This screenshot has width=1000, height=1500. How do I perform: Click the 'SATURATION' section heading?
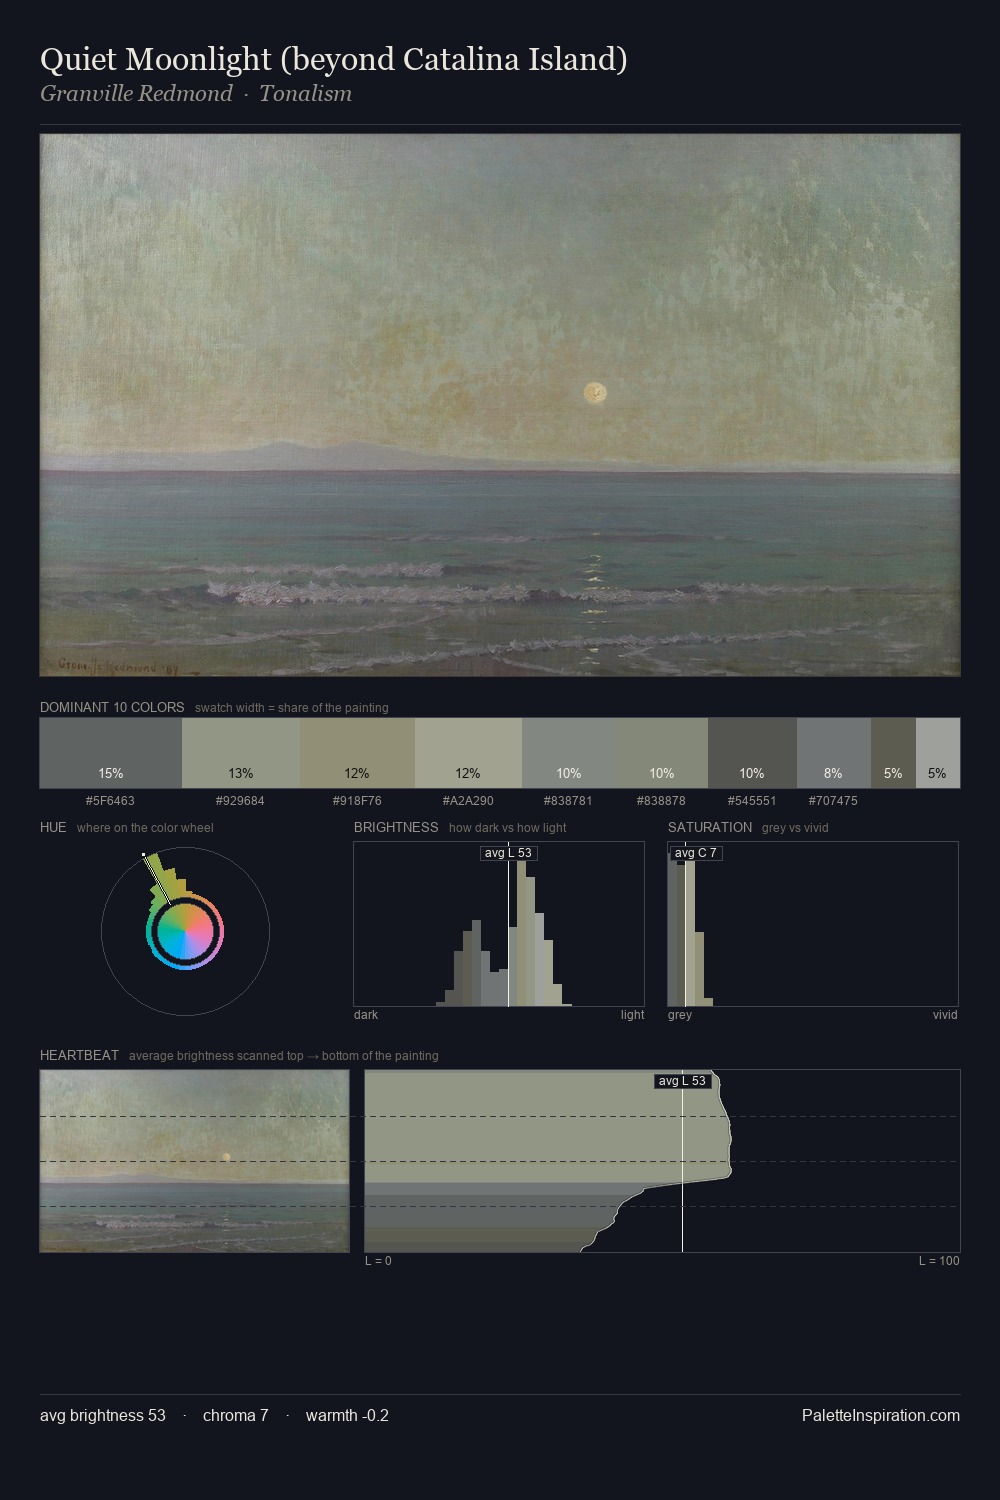pos(710,827)
